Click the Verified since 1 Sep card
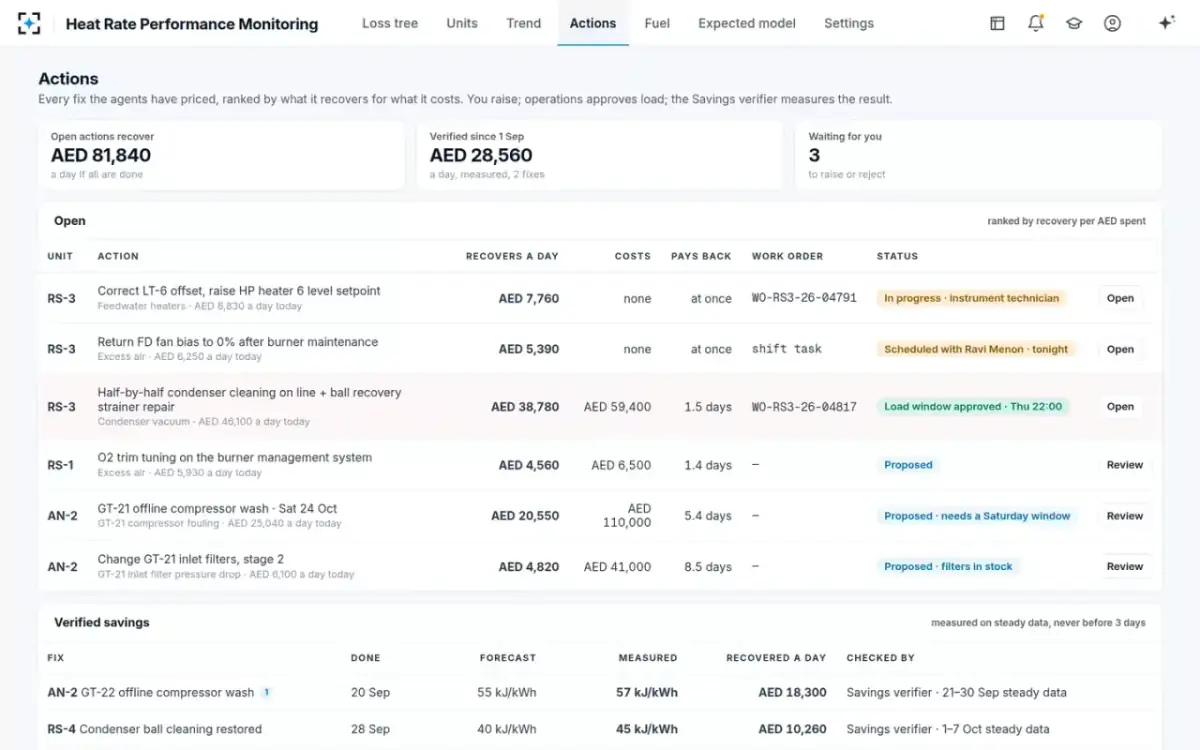1200x750 pixels. click(600, 155)
